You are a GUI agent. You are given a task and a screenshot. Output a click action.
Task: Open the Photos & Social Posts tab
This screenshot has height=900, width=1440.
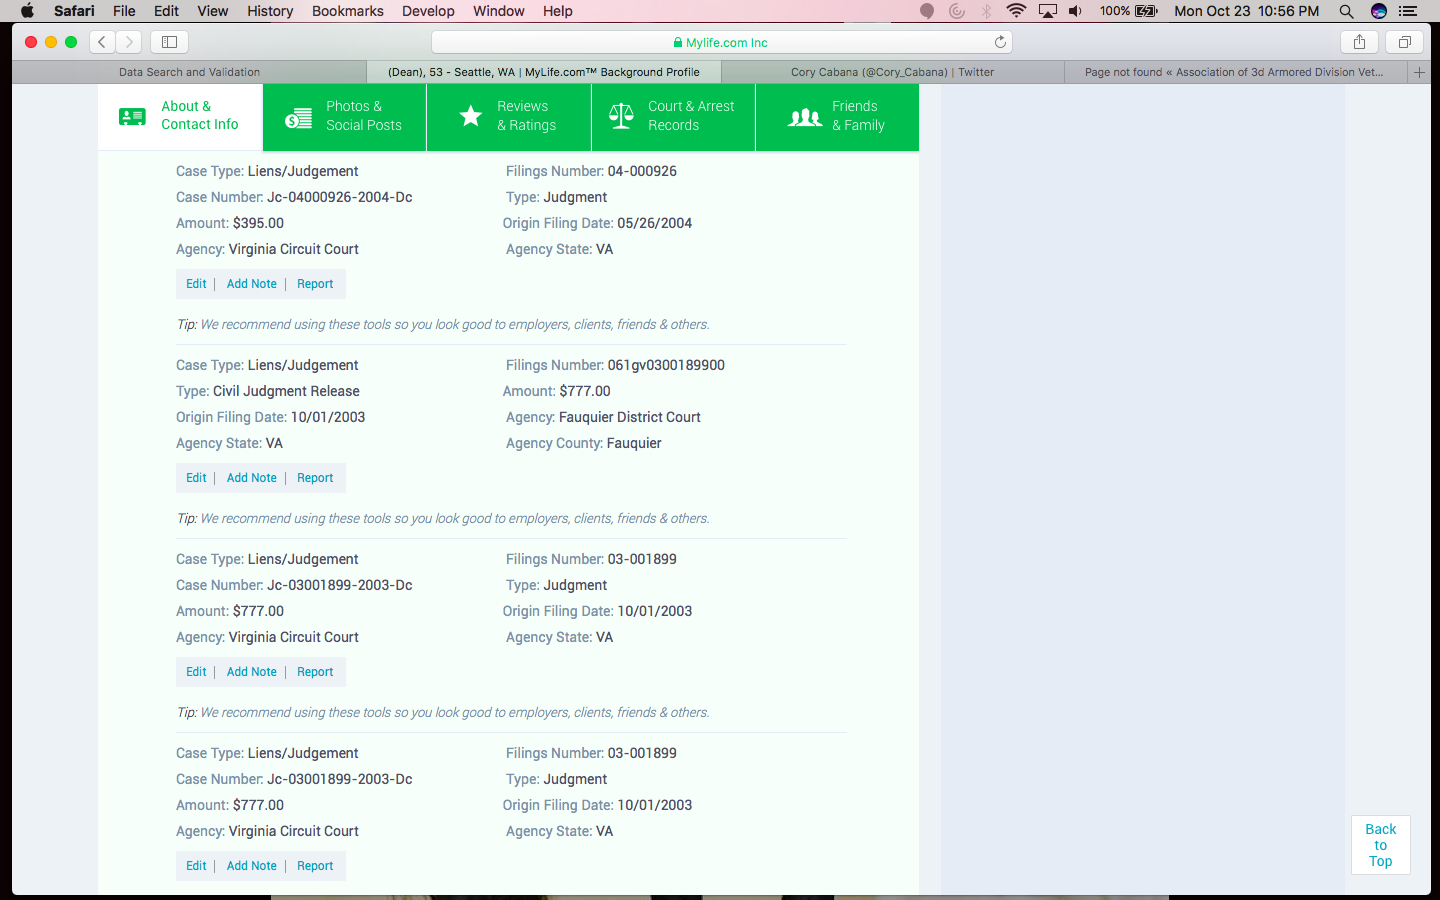tap(344, 117)
